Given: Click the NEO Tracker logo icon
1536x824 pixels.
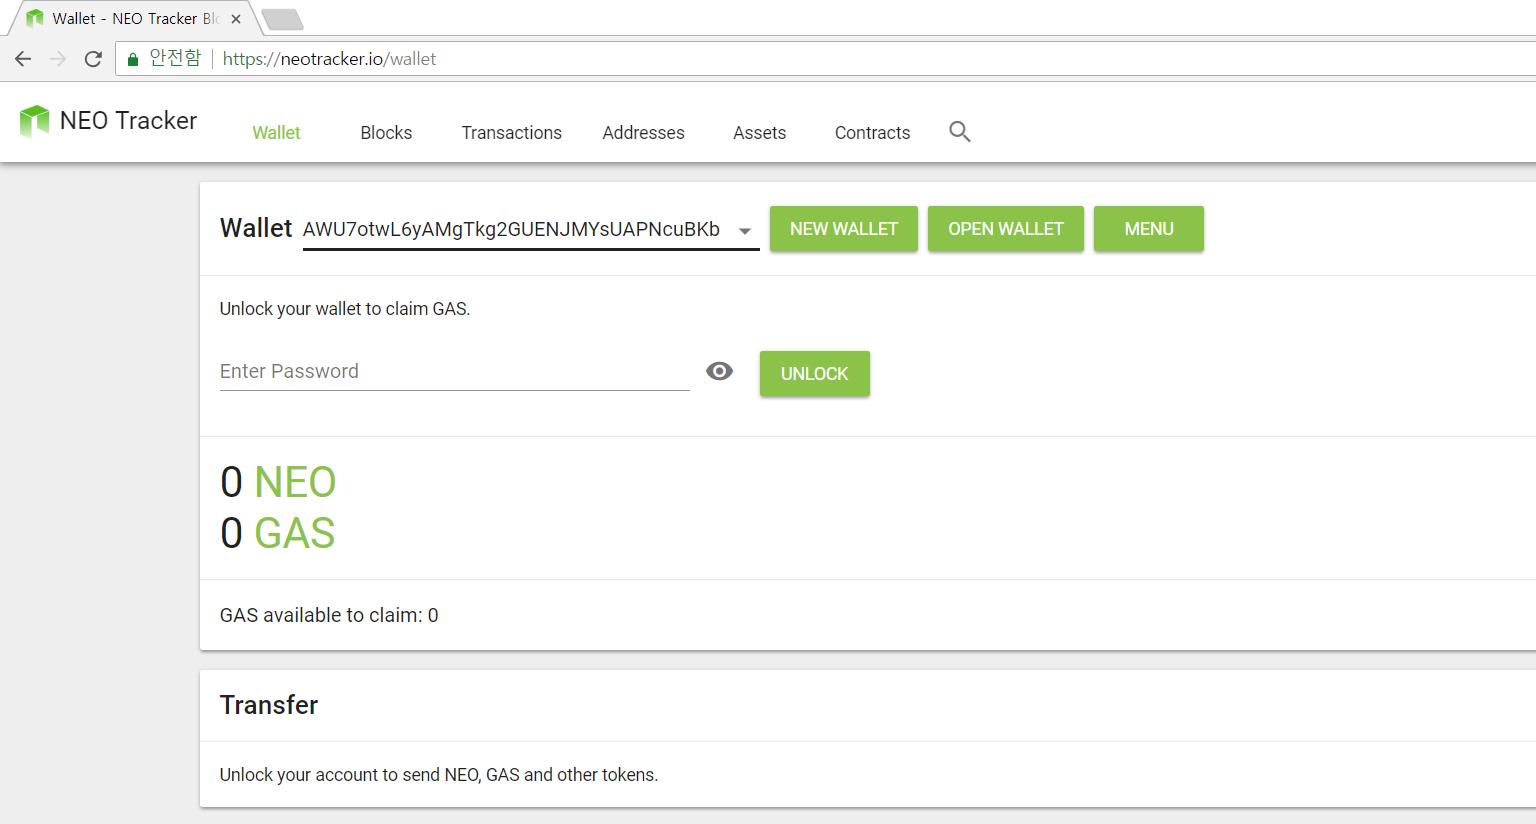Looking at the screenshot, I should [x=34, y=121].
